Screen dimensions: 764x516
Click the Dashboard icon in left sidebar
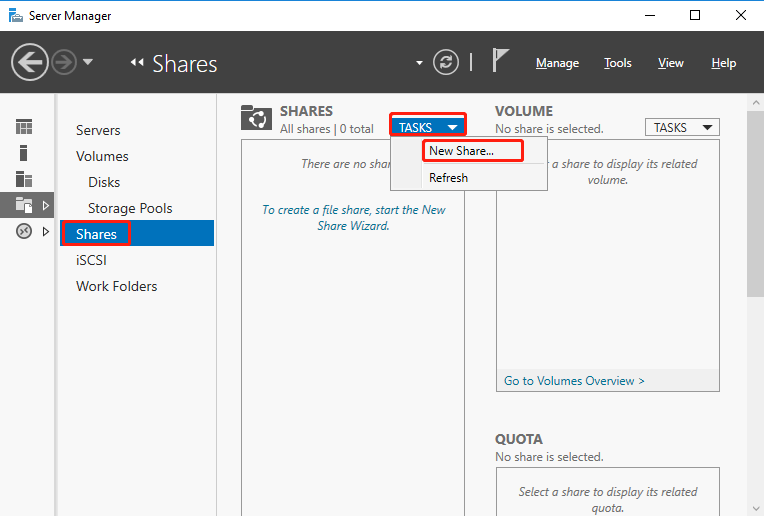(24, 127)
